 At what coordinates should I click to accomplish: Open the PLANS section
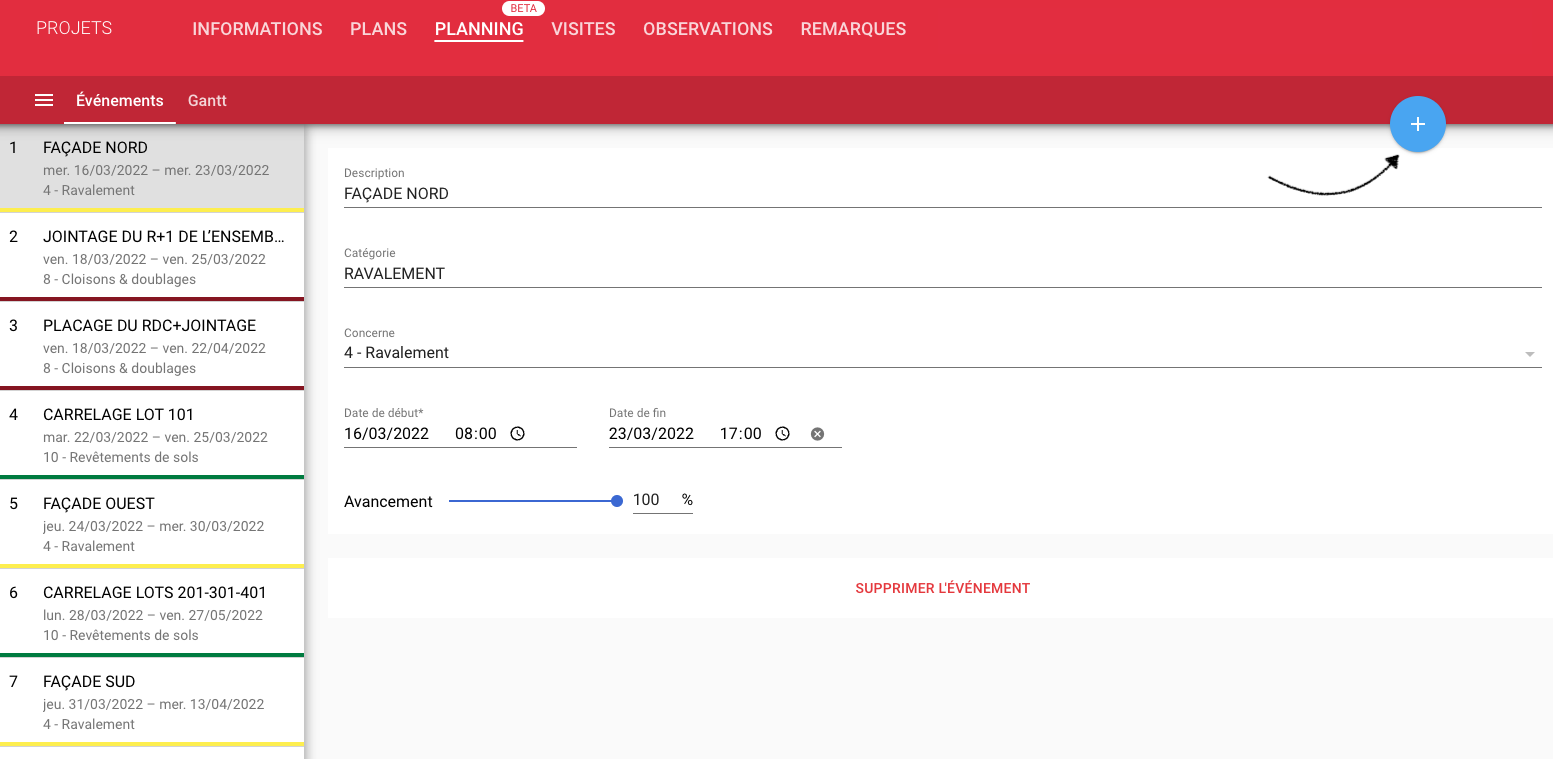[378, 29]
